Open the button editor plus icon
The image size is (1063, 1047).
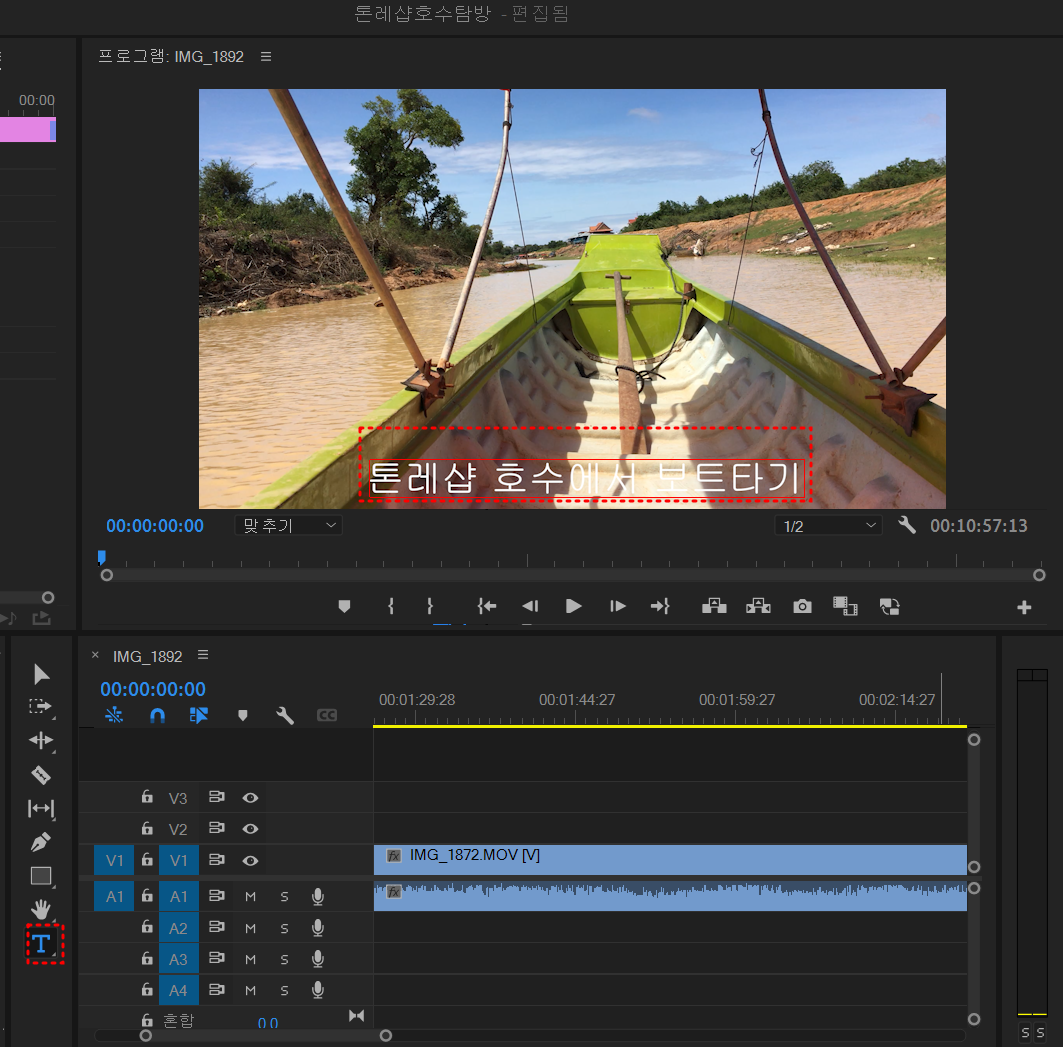pyautogui.click(x=1024, y=608)
